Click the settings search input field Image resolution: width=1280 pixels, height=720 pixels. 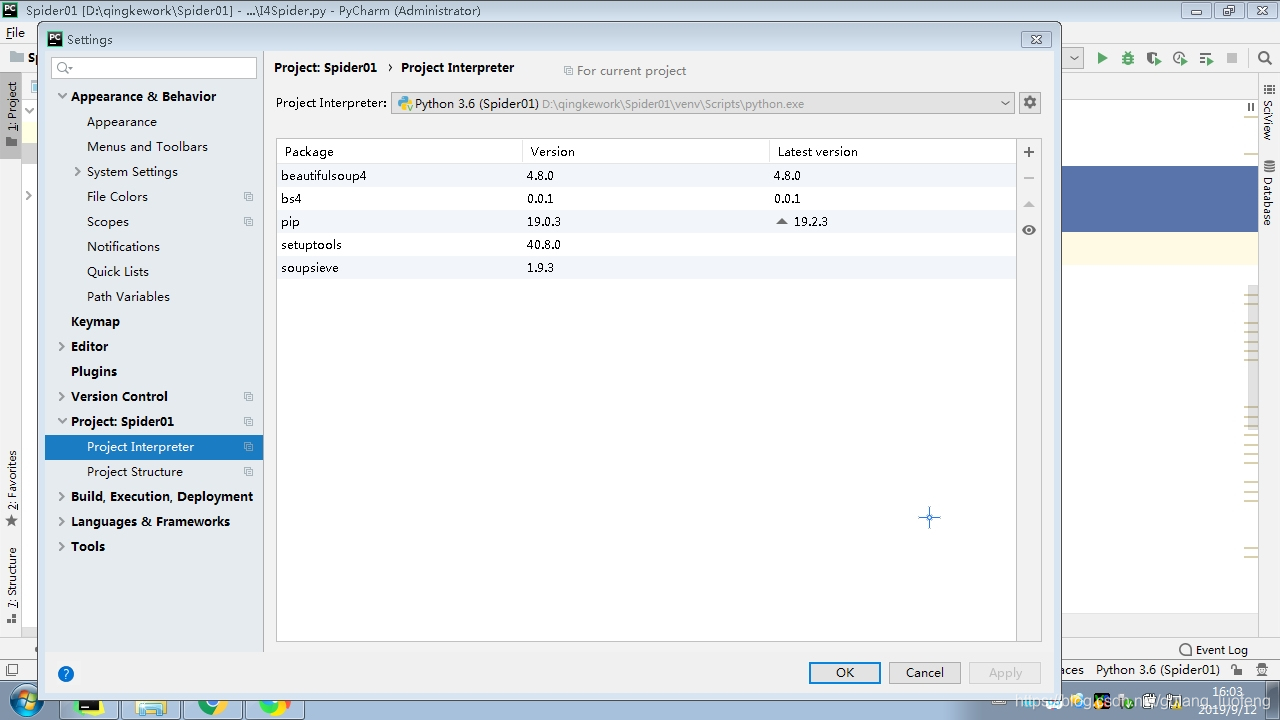click(155, 68)
